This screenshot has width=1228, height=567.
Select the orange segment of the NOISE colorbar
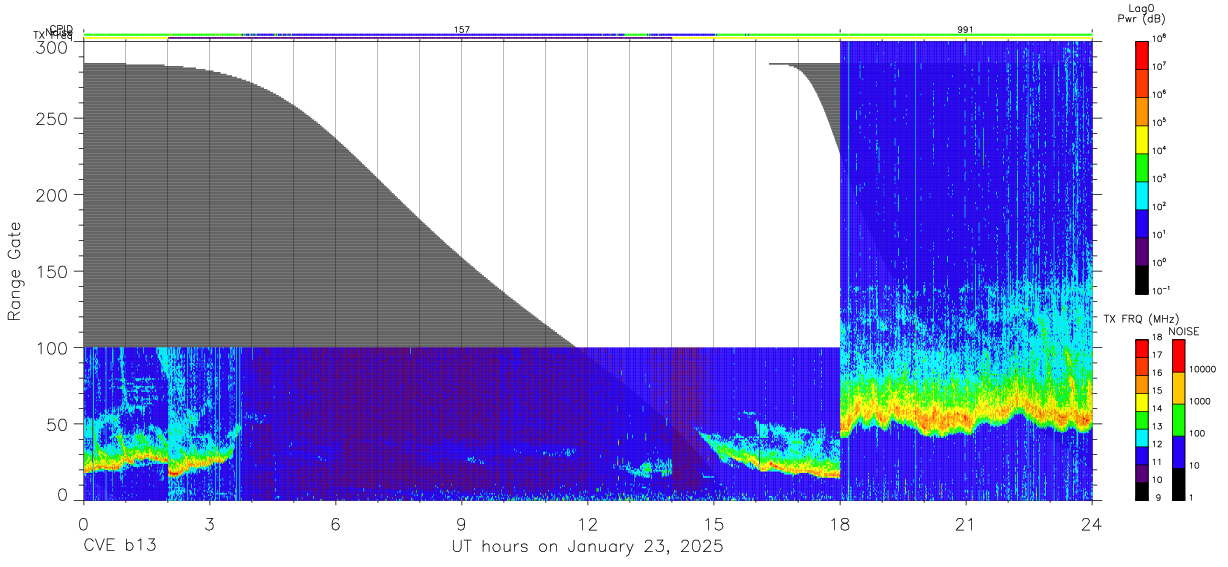click(1178, 388)
